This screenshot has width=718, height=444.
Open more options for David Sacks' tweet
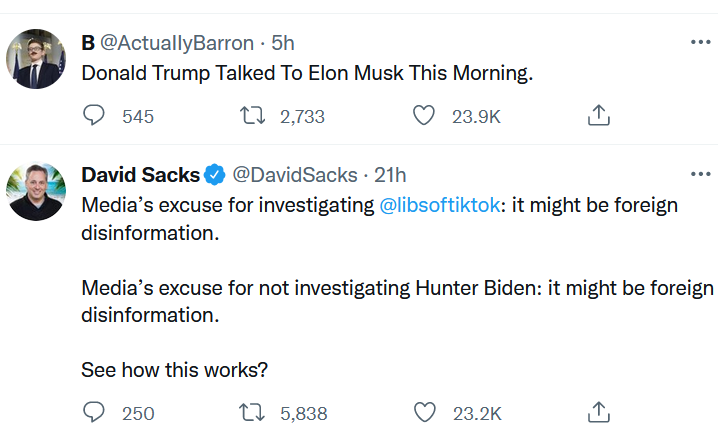point(701,174)
